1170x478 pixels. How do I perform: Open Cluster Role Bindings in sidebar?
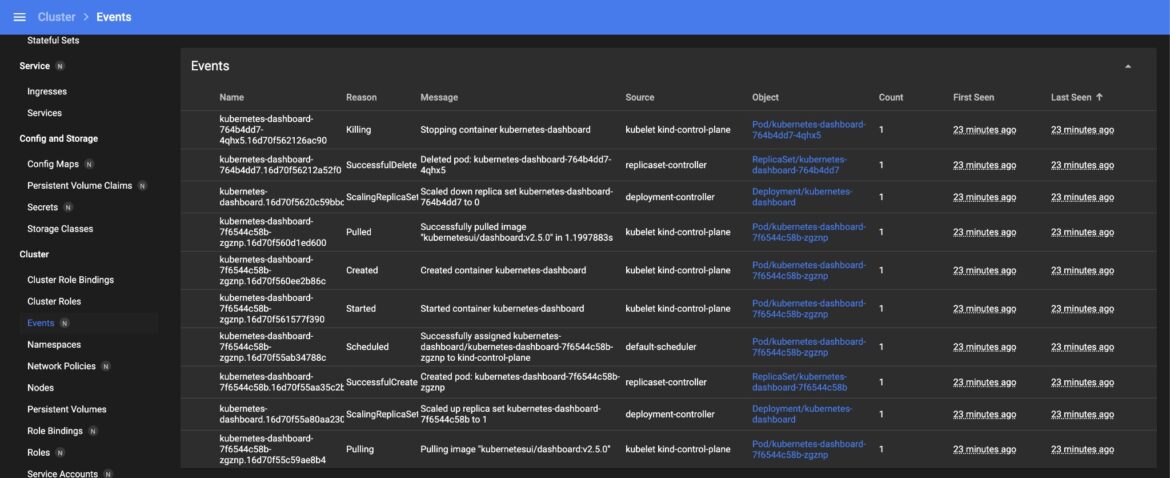pos(71,280)
